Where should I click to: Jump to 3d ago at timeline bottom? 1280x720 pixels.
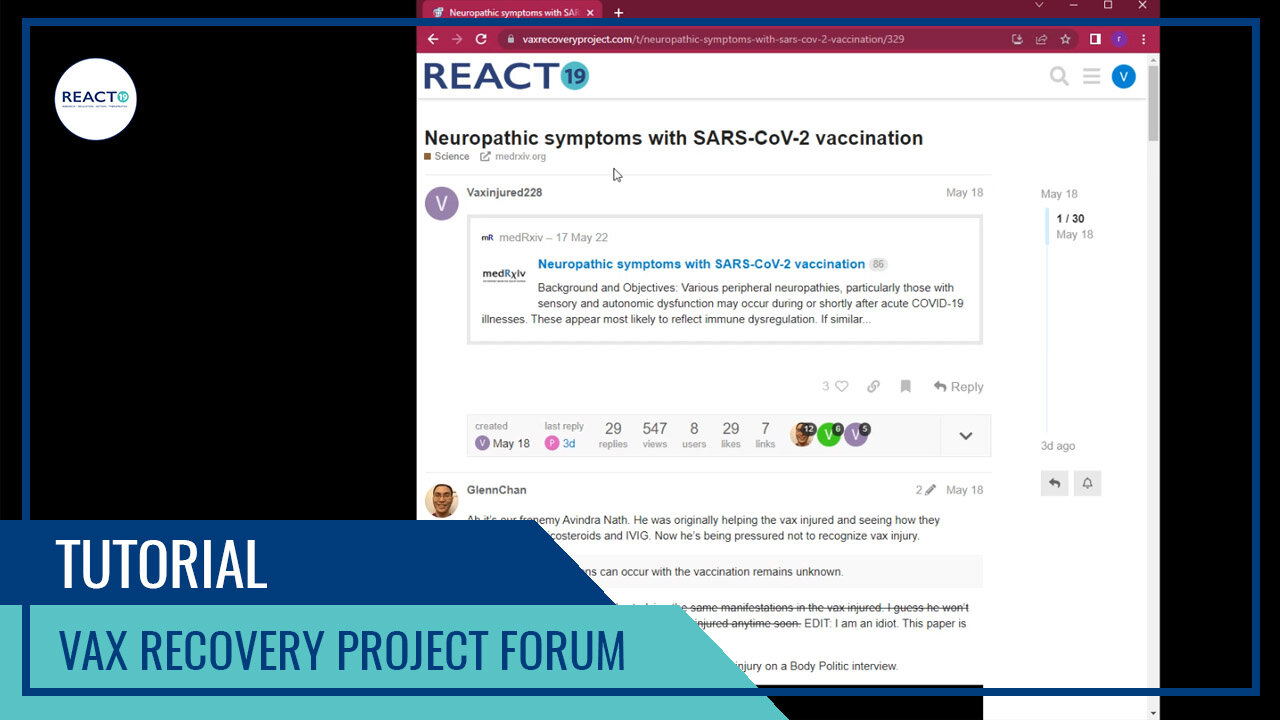click(1058, 446)
